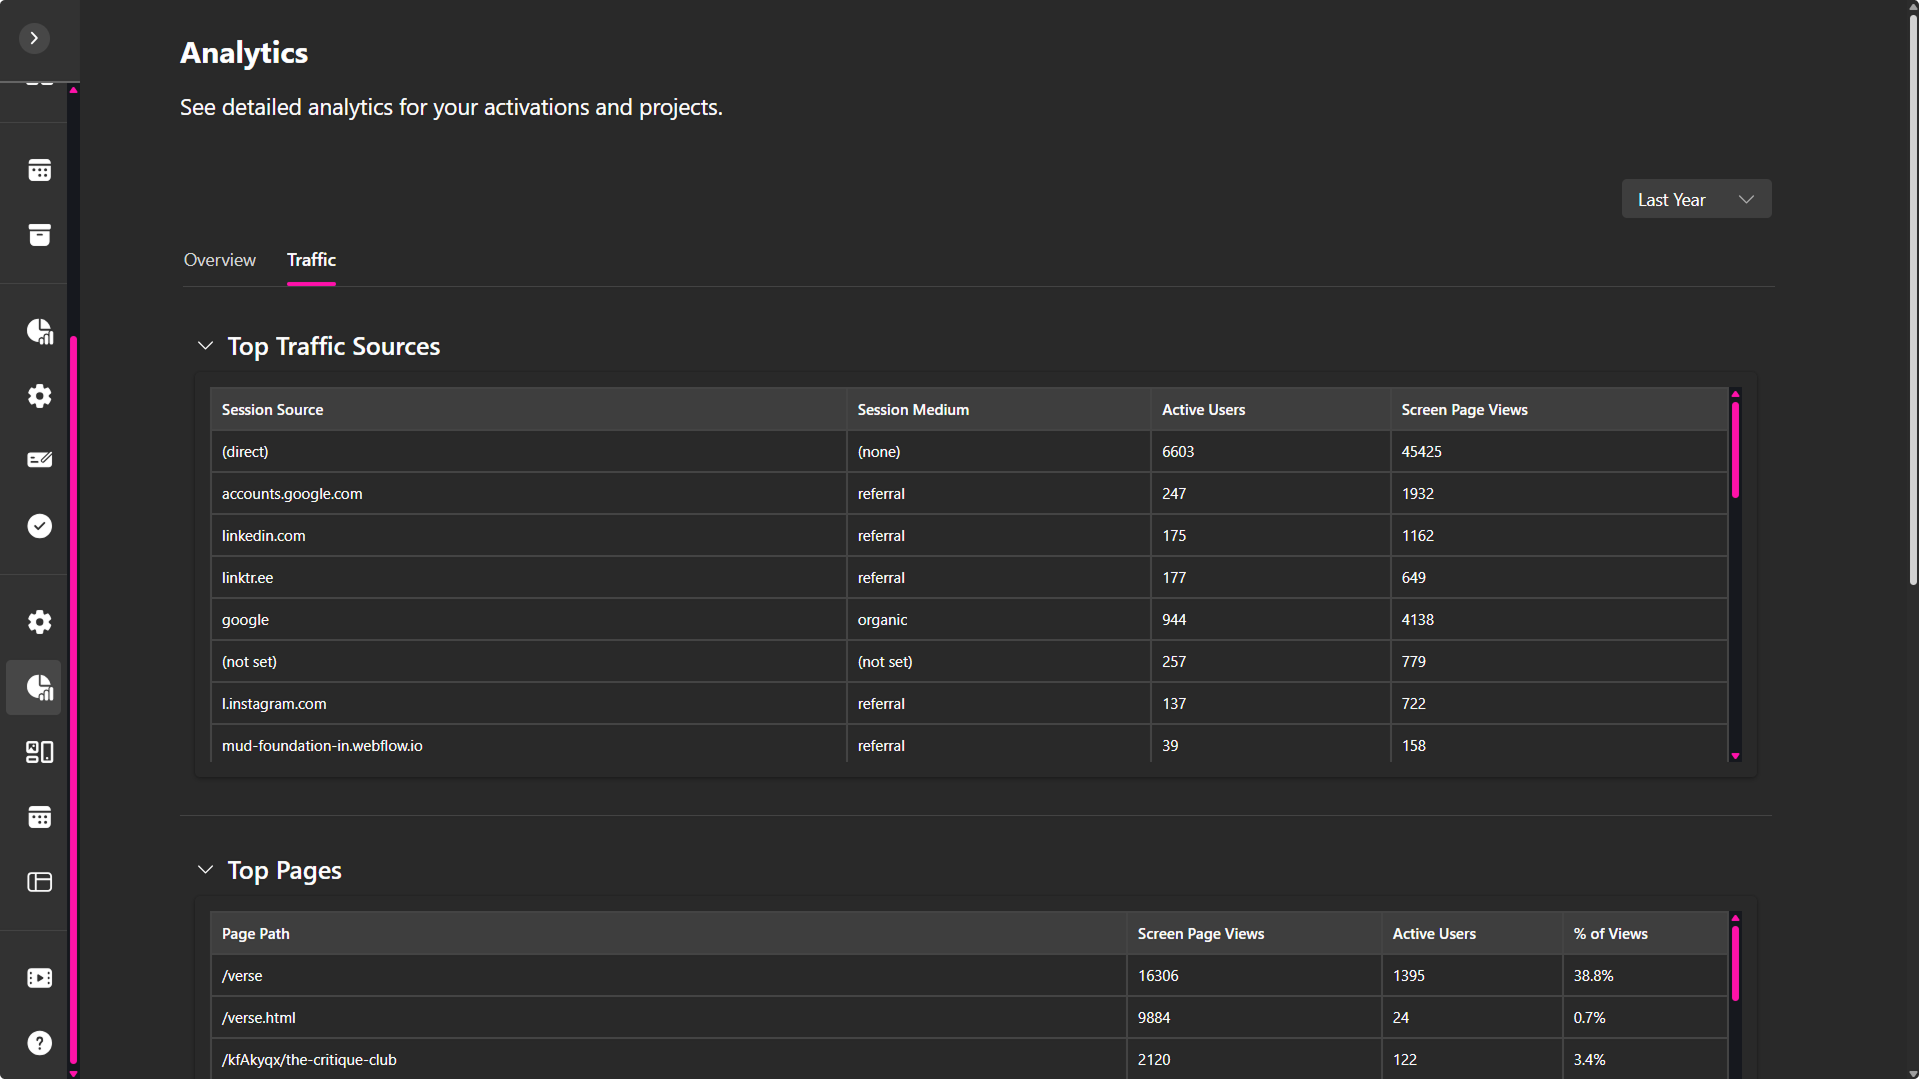This screenshot has height=1079, width=1919.
Task: Open help via question mark icon
Action: tap(39, 1043)
